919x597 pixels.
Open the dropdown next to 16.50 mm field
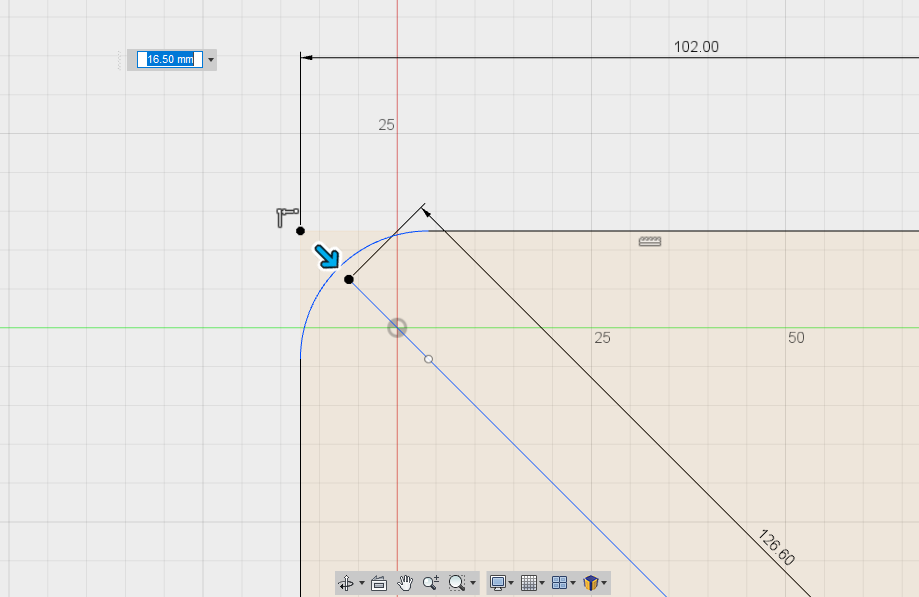[x=211, y=60]
